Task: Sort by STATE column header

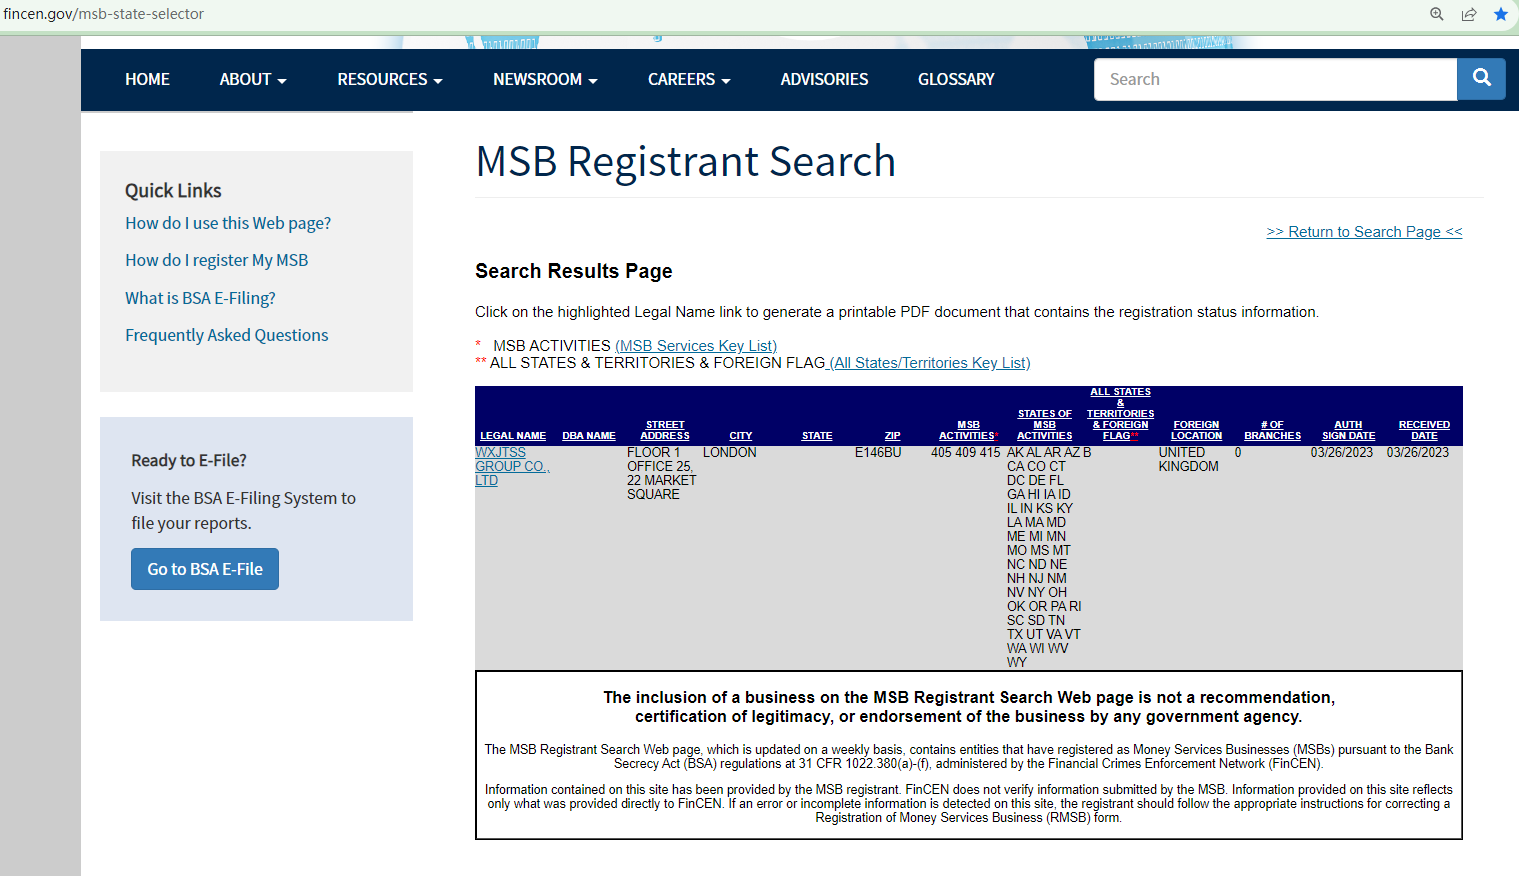Action: tap(817, 436)
